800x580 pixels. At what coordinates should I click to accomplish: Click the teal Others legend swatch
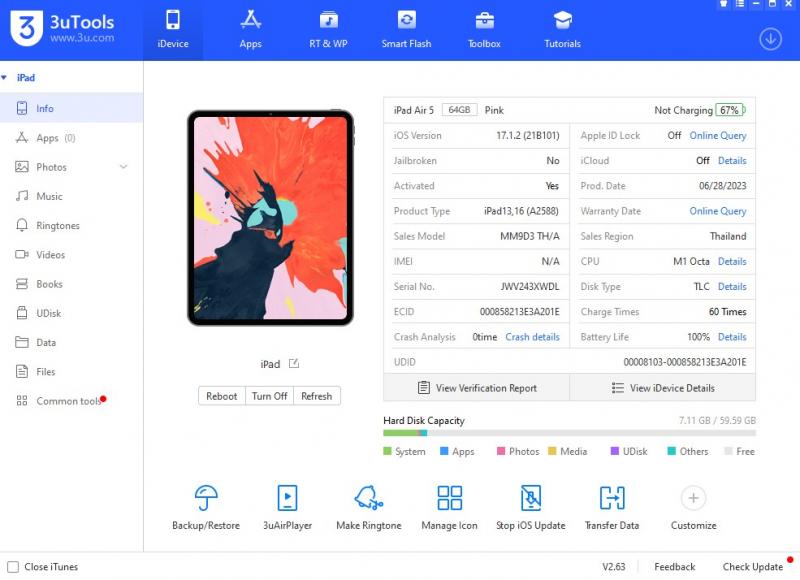click(x=672, y=451)
